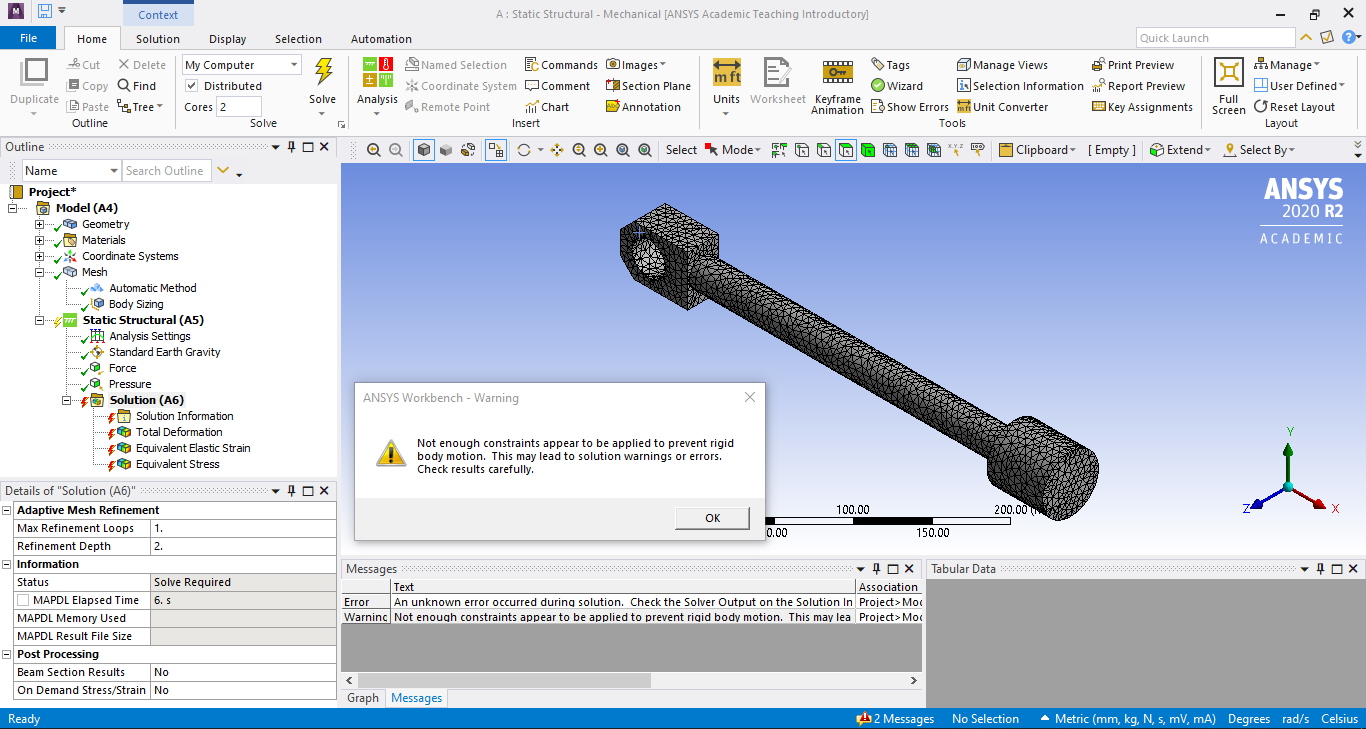Viewport: 1366px width, 729px height.
Task: Close the ANSYS Workbench warning dialog
Action: tap(750, 397)
